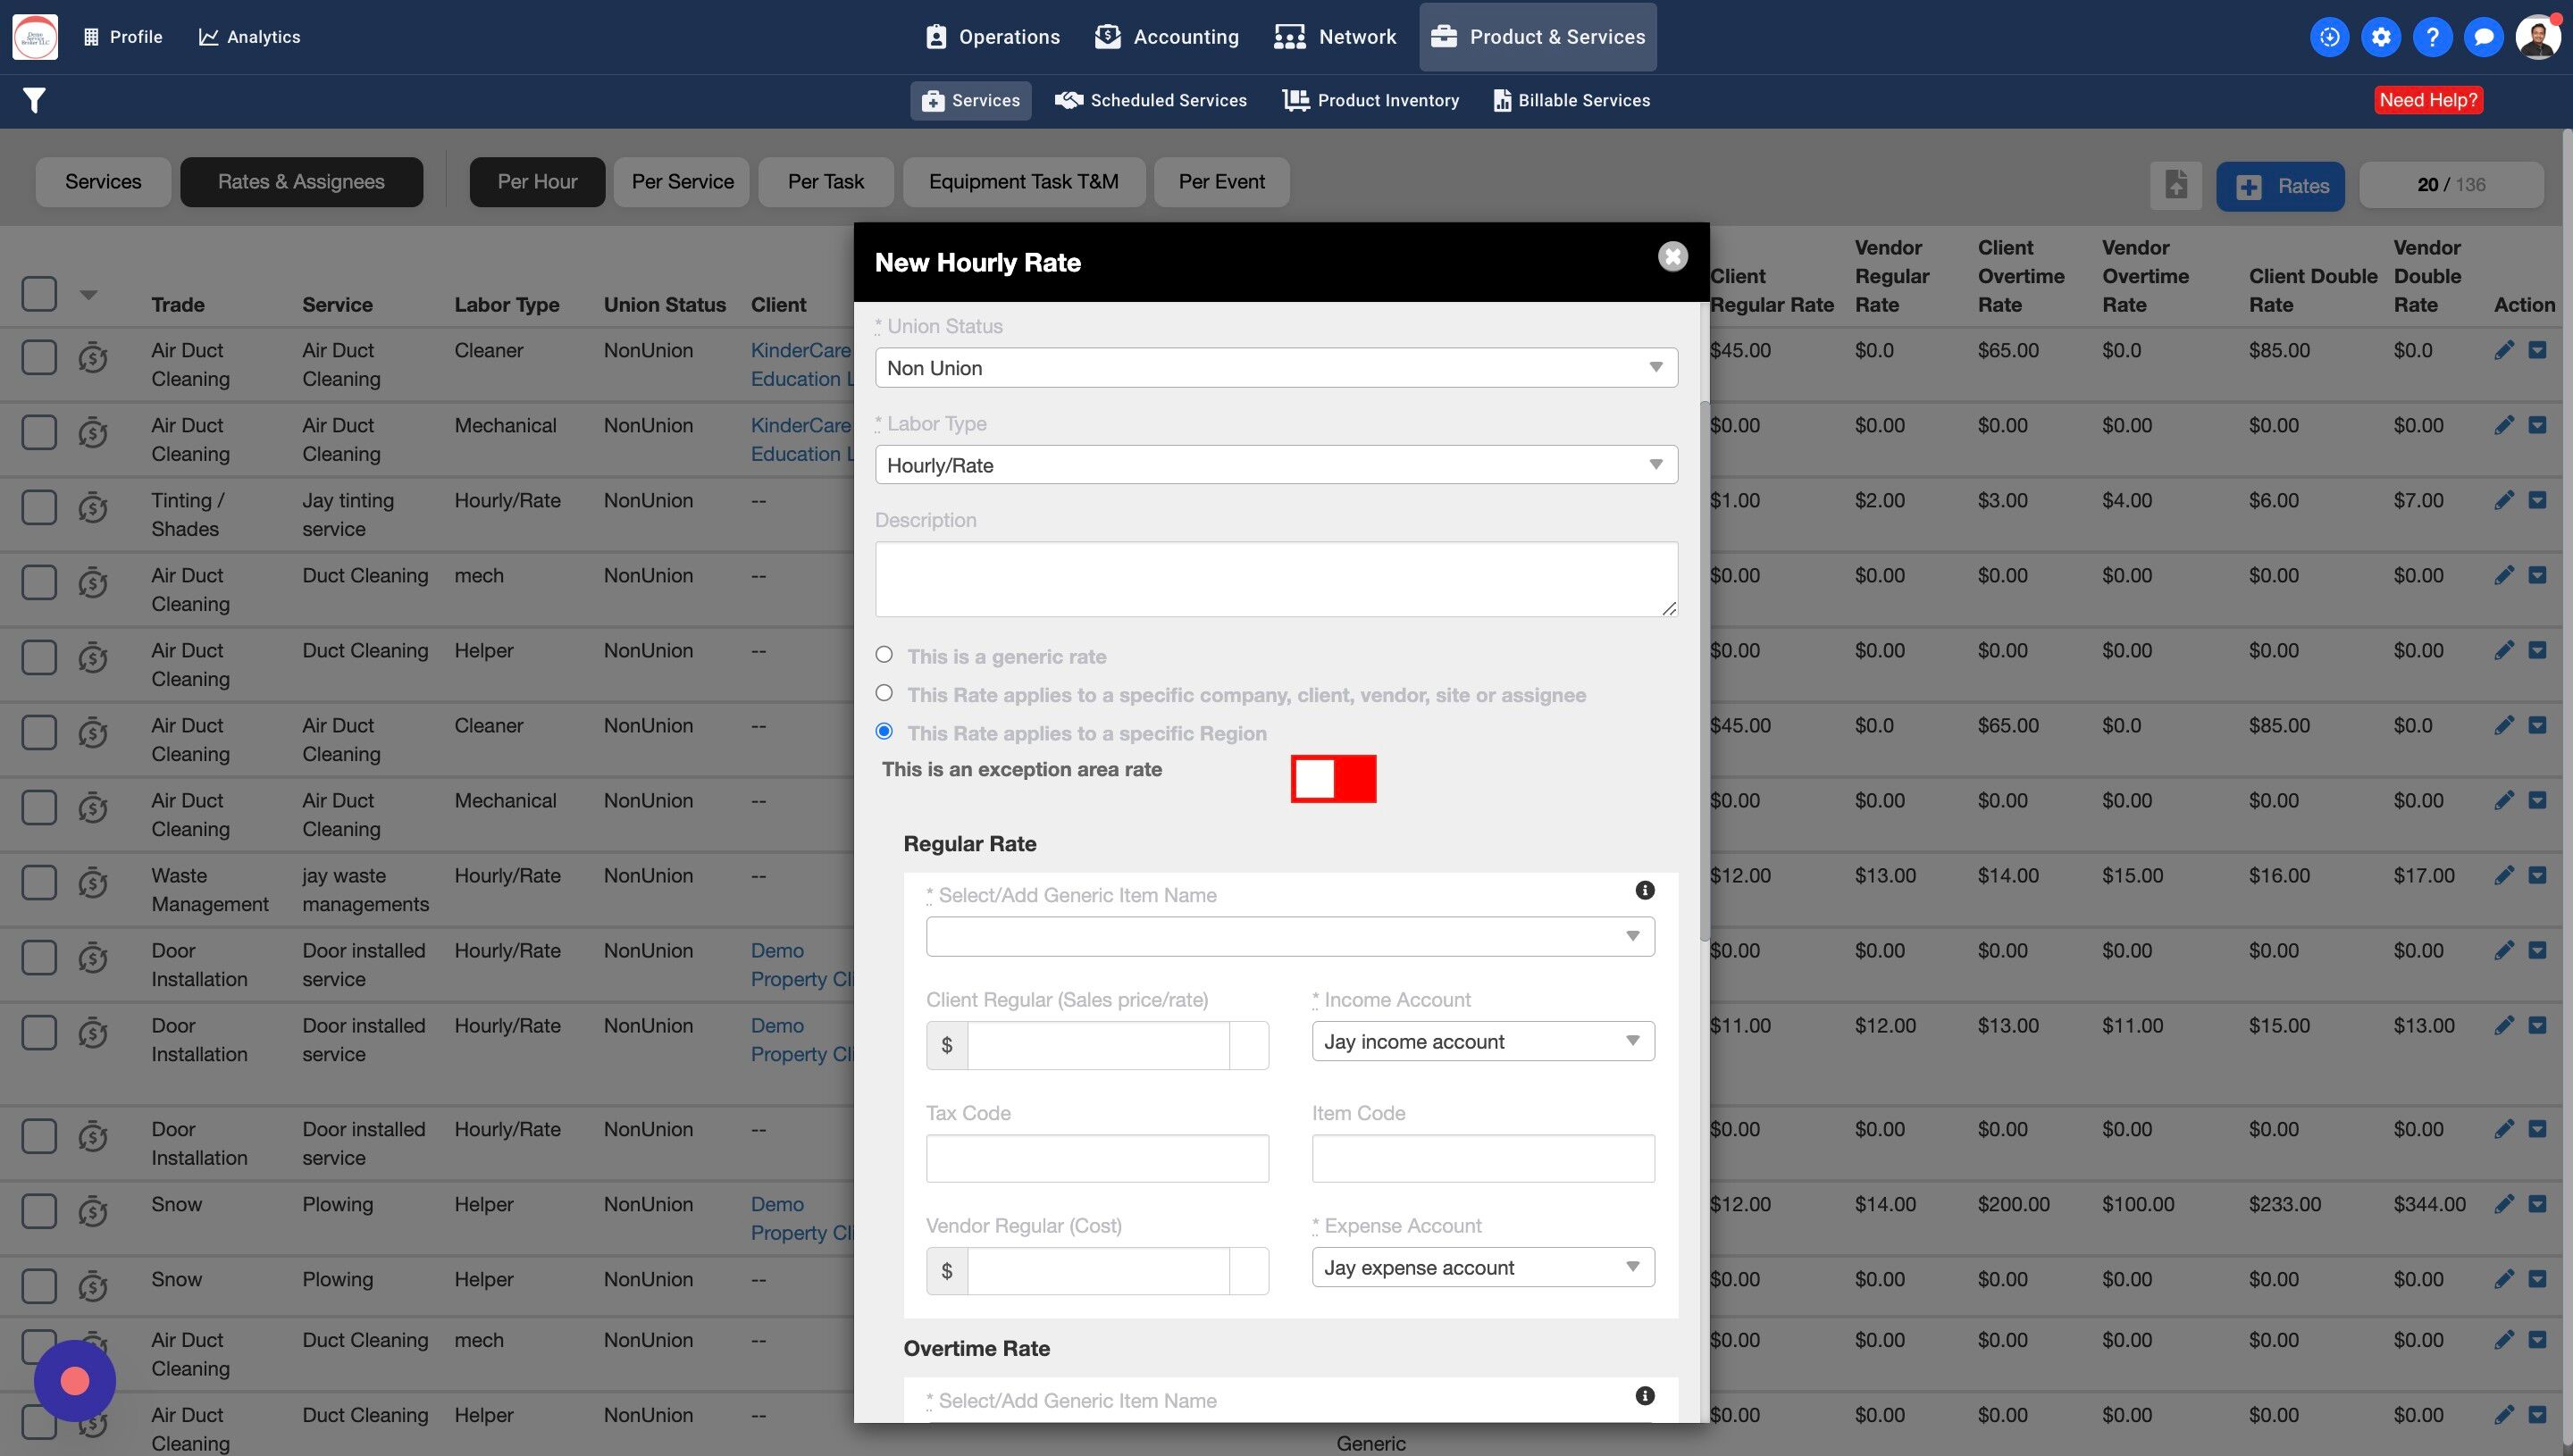2573x1456 pixels.
Task: Click the filter funnel icon
Action: [34, 100]
